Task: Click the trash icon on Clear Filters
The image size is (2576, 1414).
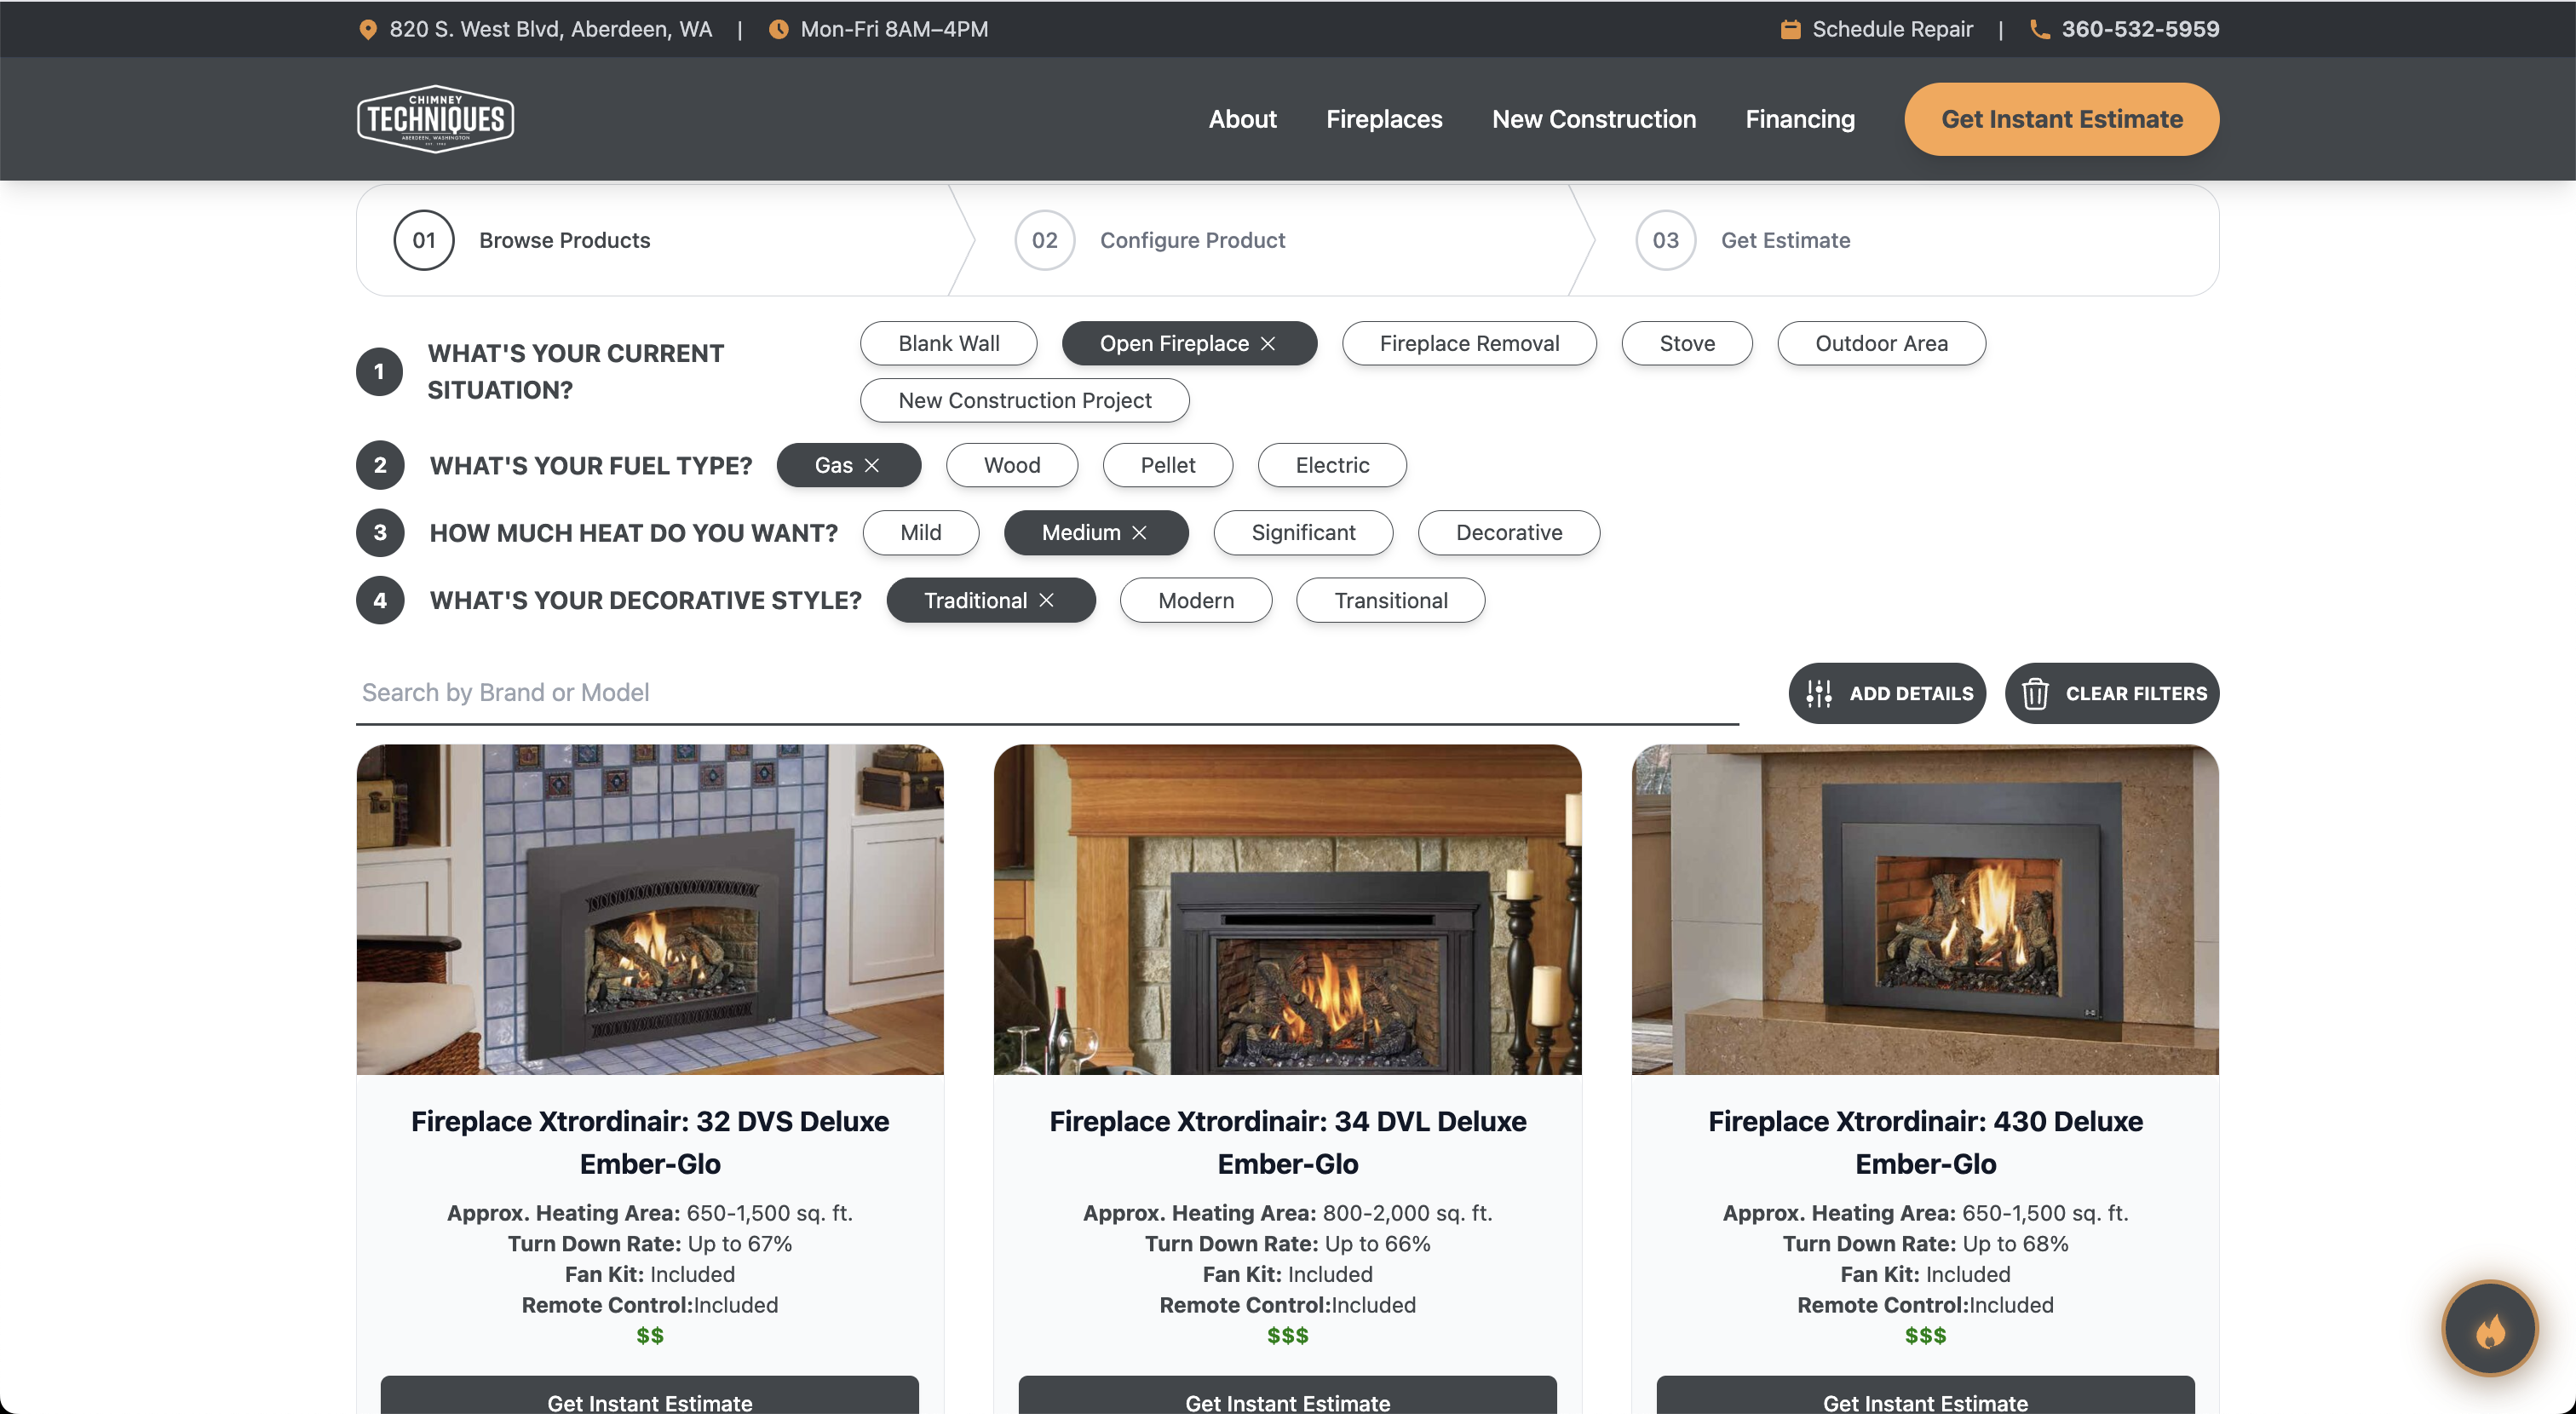Action: pyautogui.click(x=2037, y=693)
